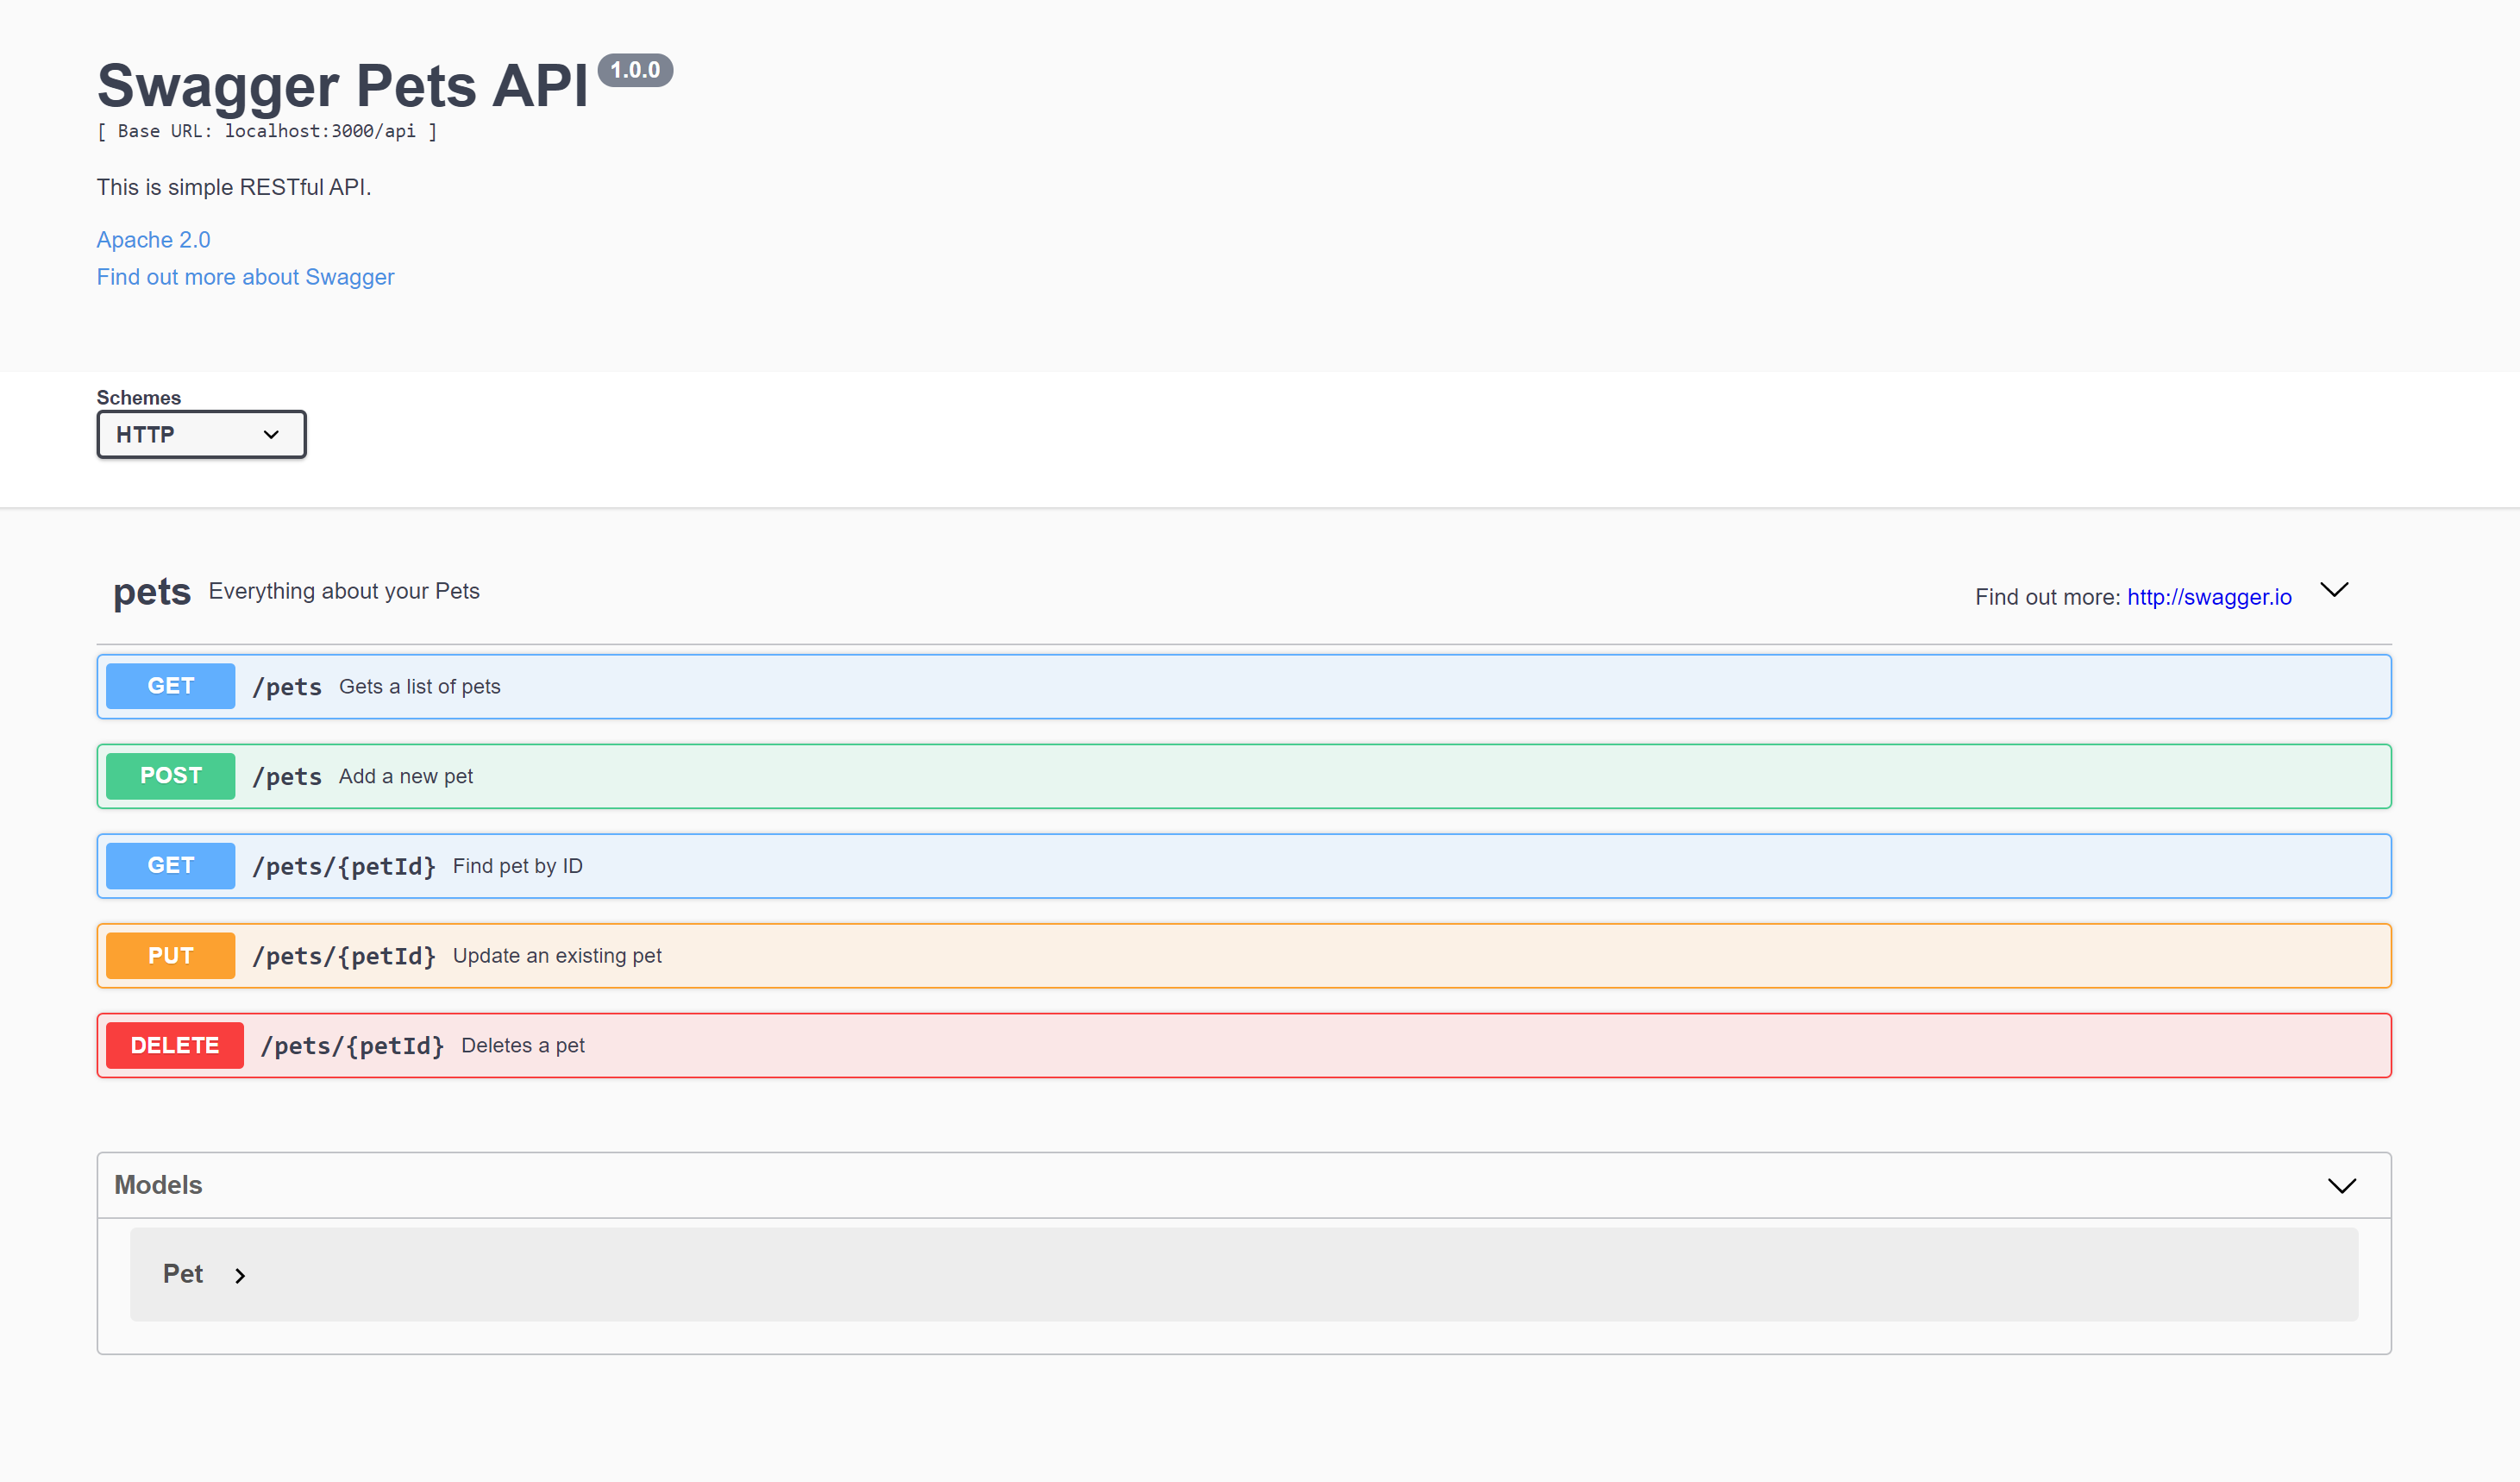
Task: Collapse the Models section arrow
Action: click(x=2341, y=1186)
